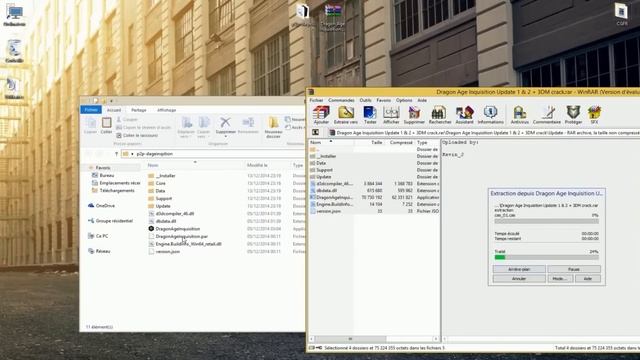Click the Pause button in extraction dialog
640x360 pixels.
(574, 269)
